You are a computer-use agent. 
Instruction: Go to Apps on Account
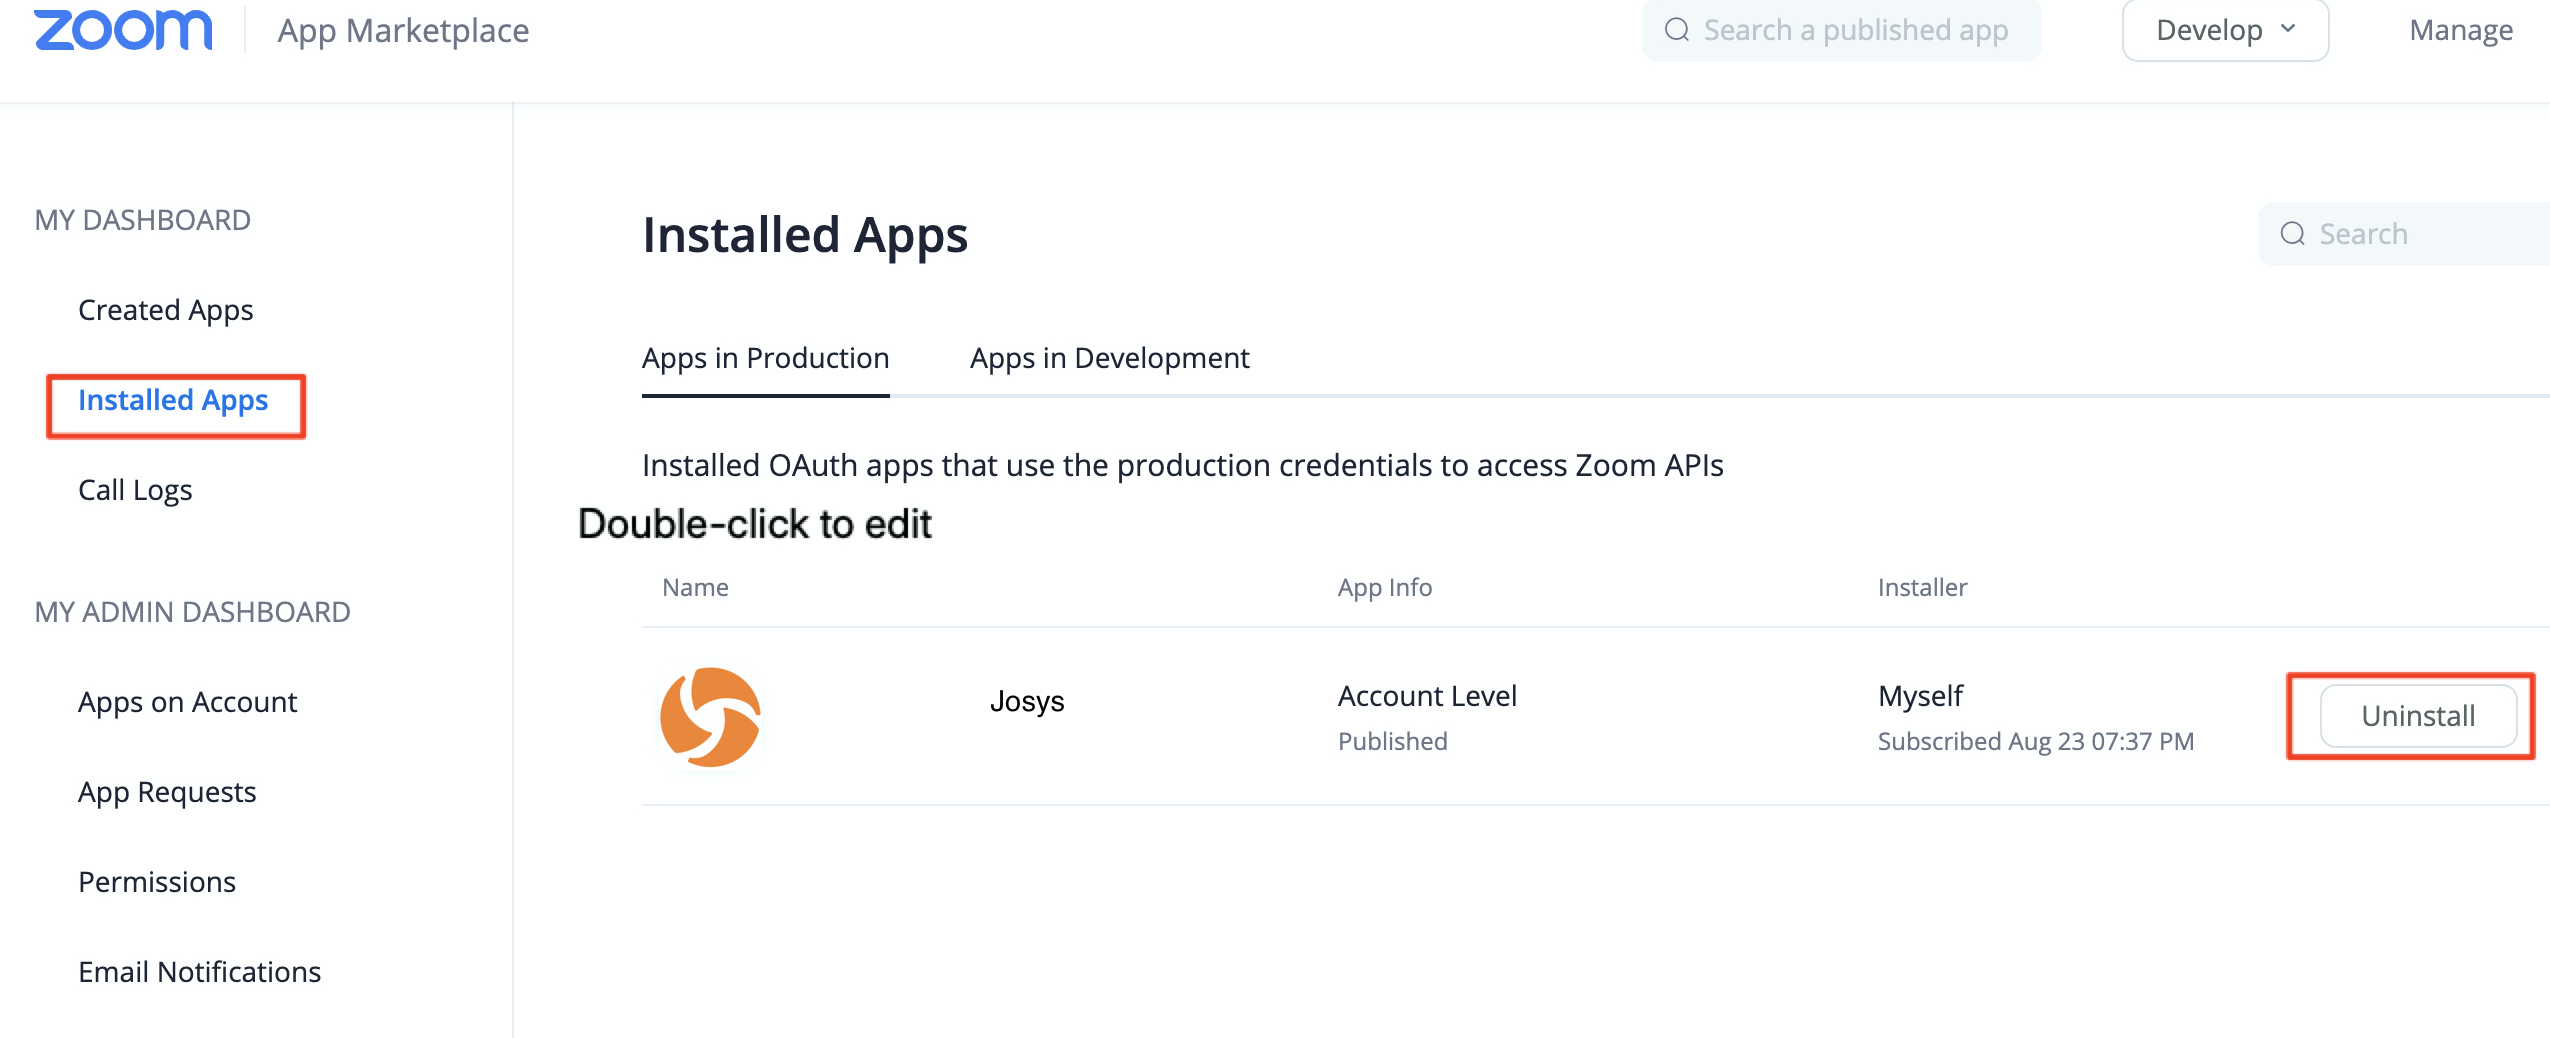pos(187,702)
